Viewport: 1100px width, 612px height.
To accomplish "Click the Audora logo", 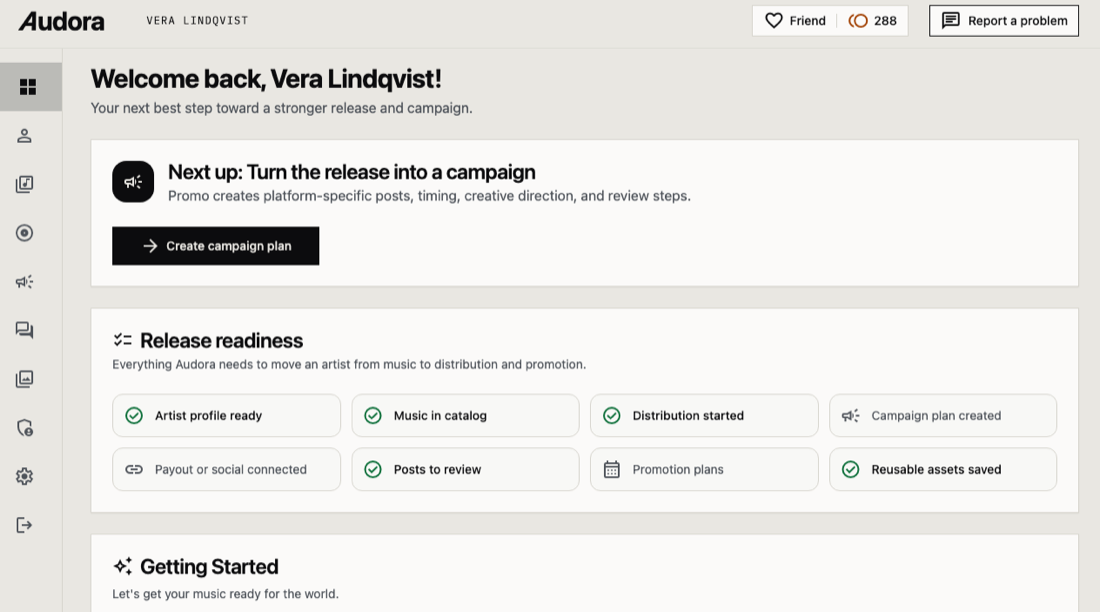I will (x=62, y=22).
